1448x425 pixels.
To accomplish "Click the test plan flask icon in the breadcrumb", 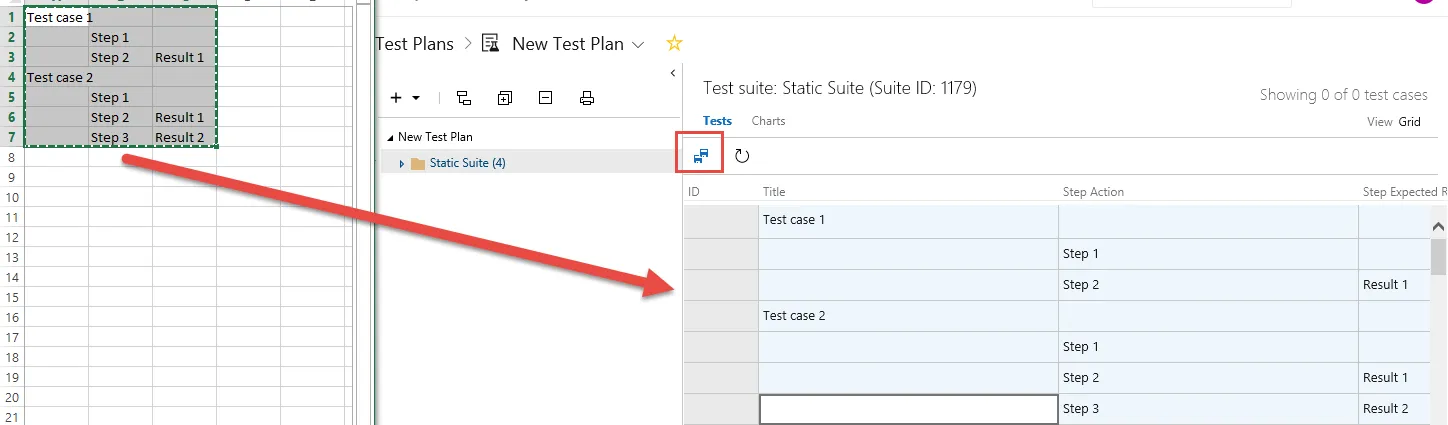I will (490, 43).
